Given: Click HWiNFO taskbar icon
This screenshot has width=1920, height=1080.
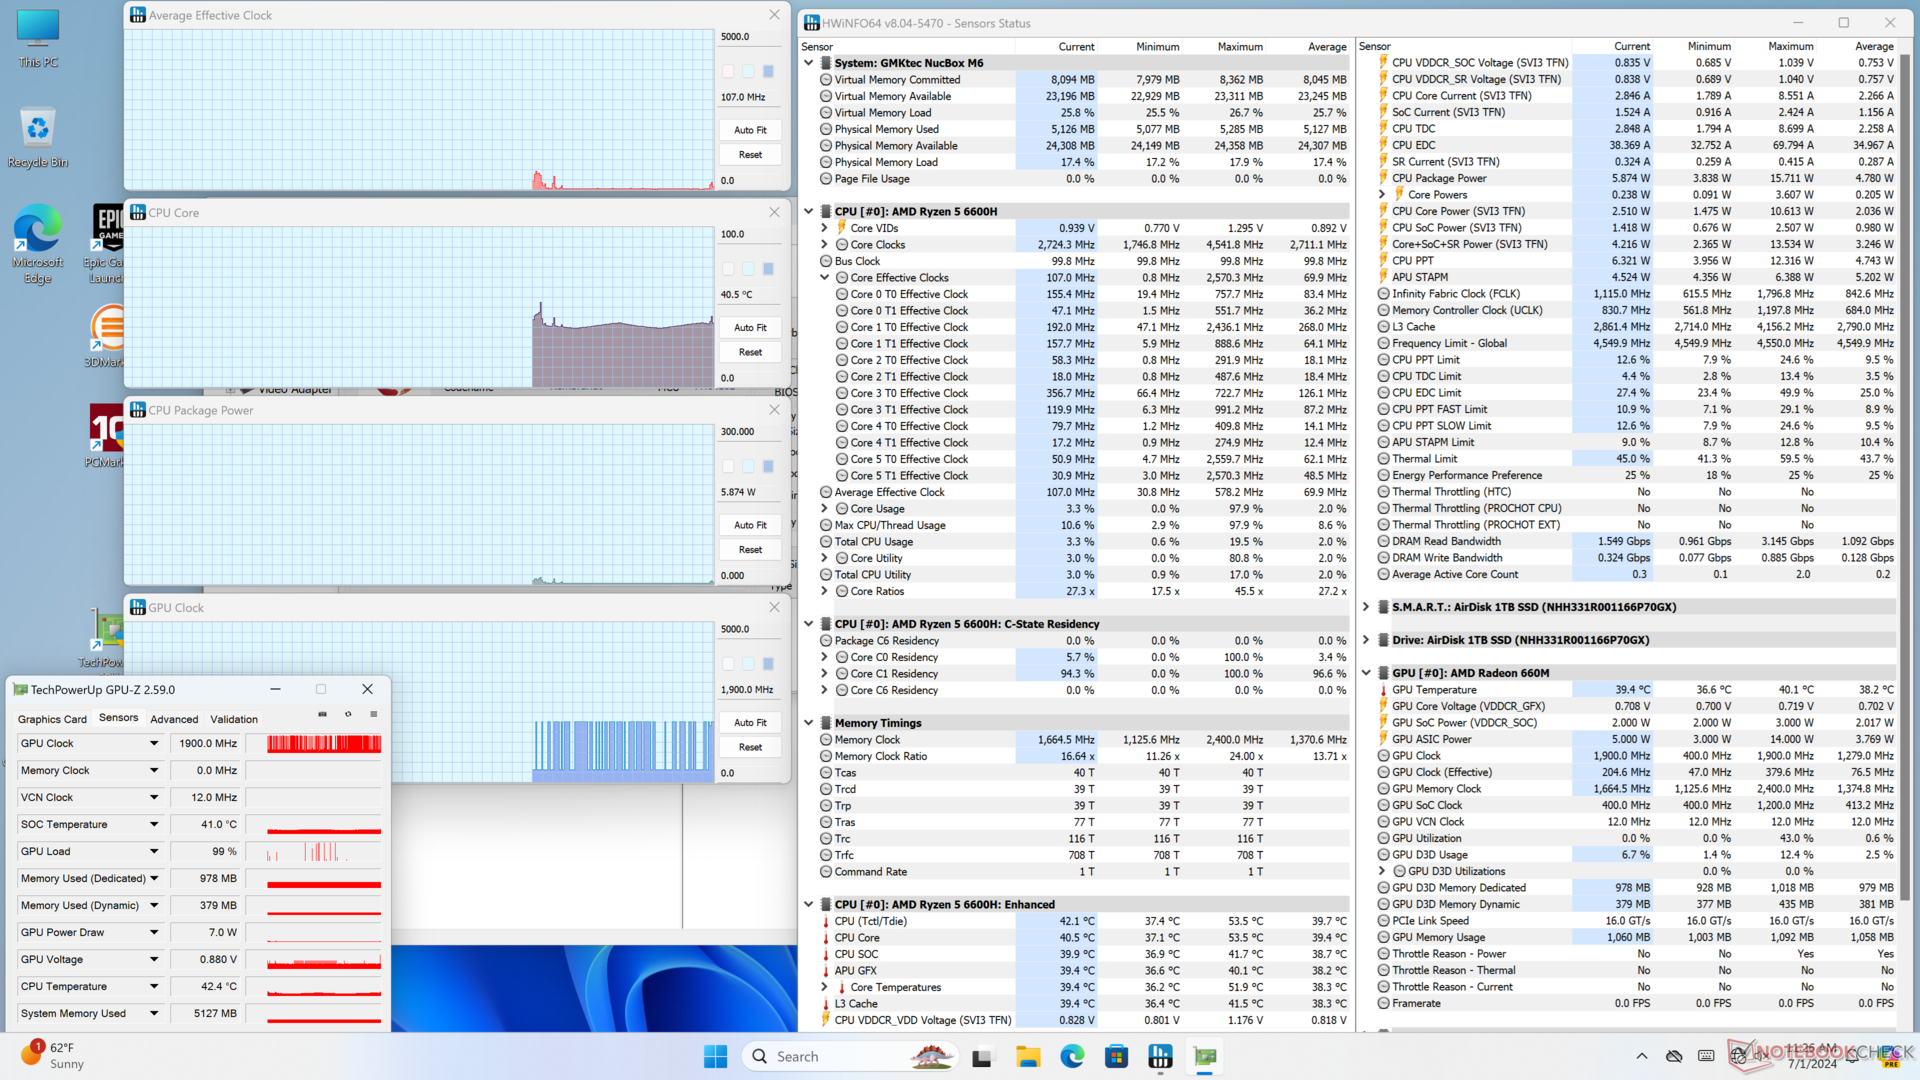Looking at the screenshot, I should [1160, 1056].
